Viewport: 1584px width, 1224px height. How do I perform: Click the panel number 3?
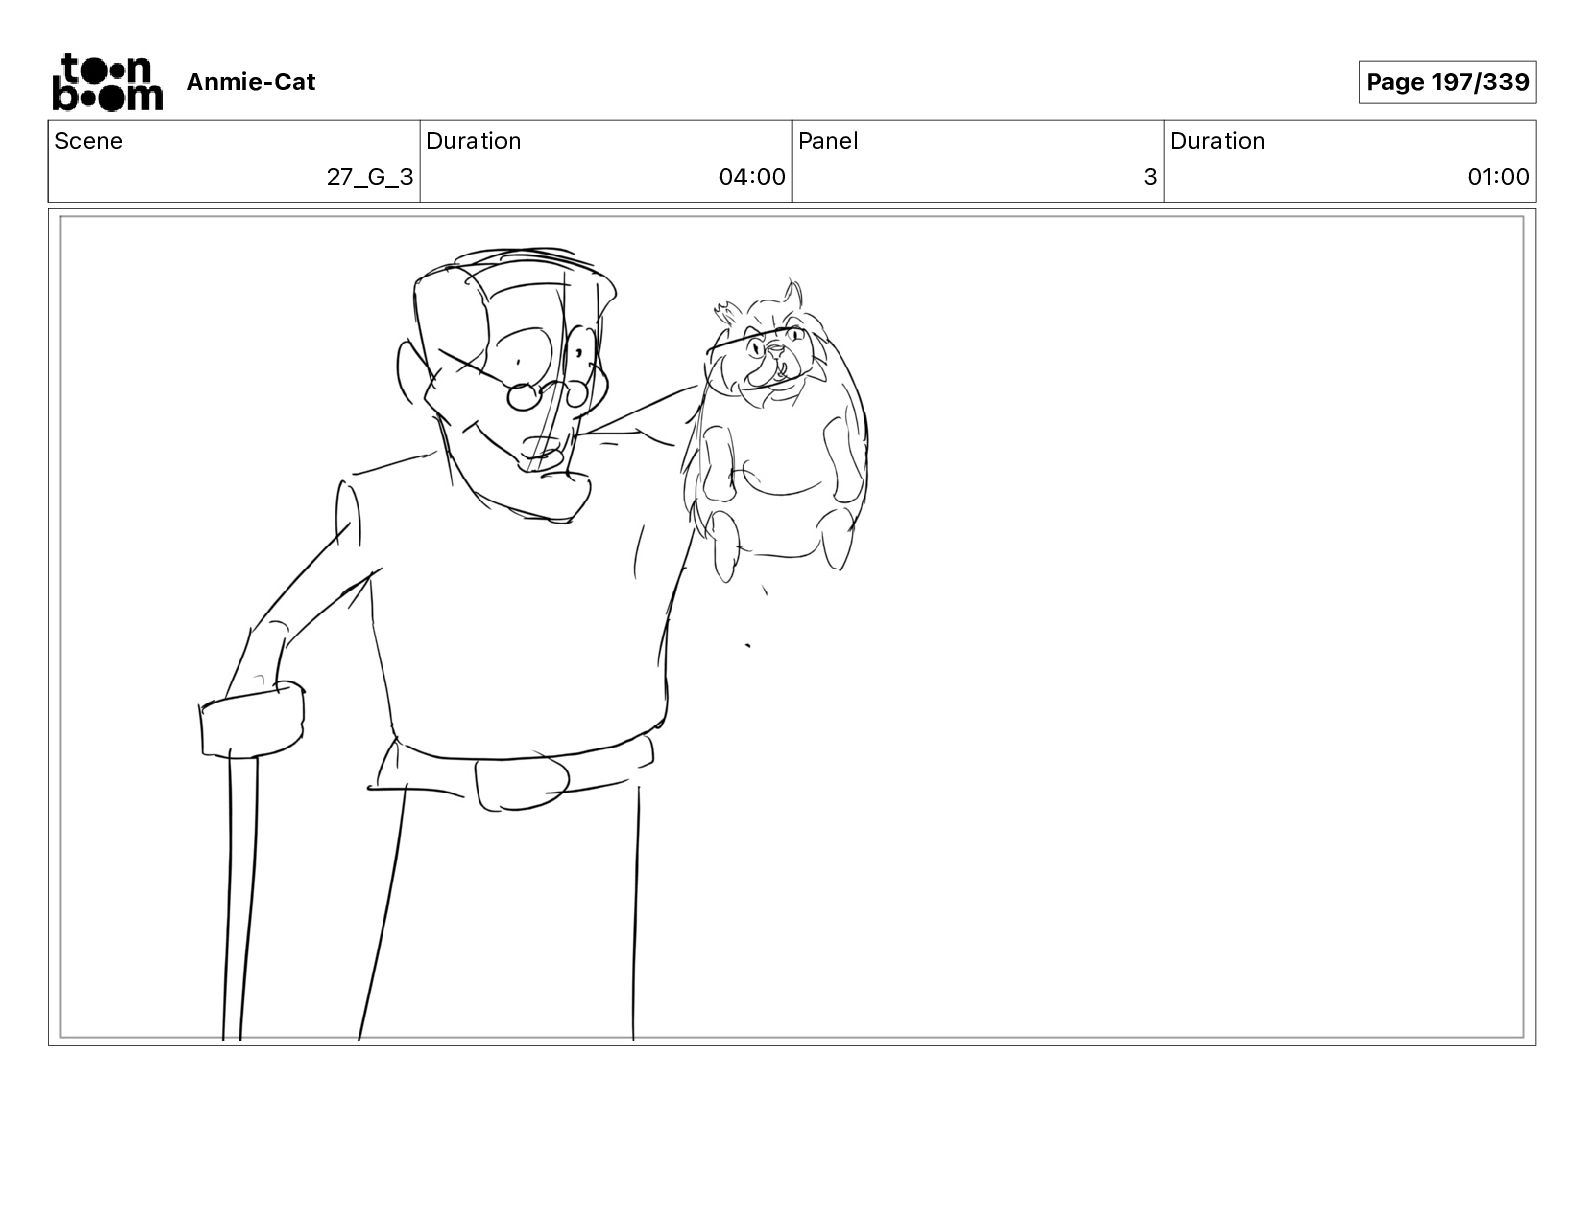point(1150,177)
